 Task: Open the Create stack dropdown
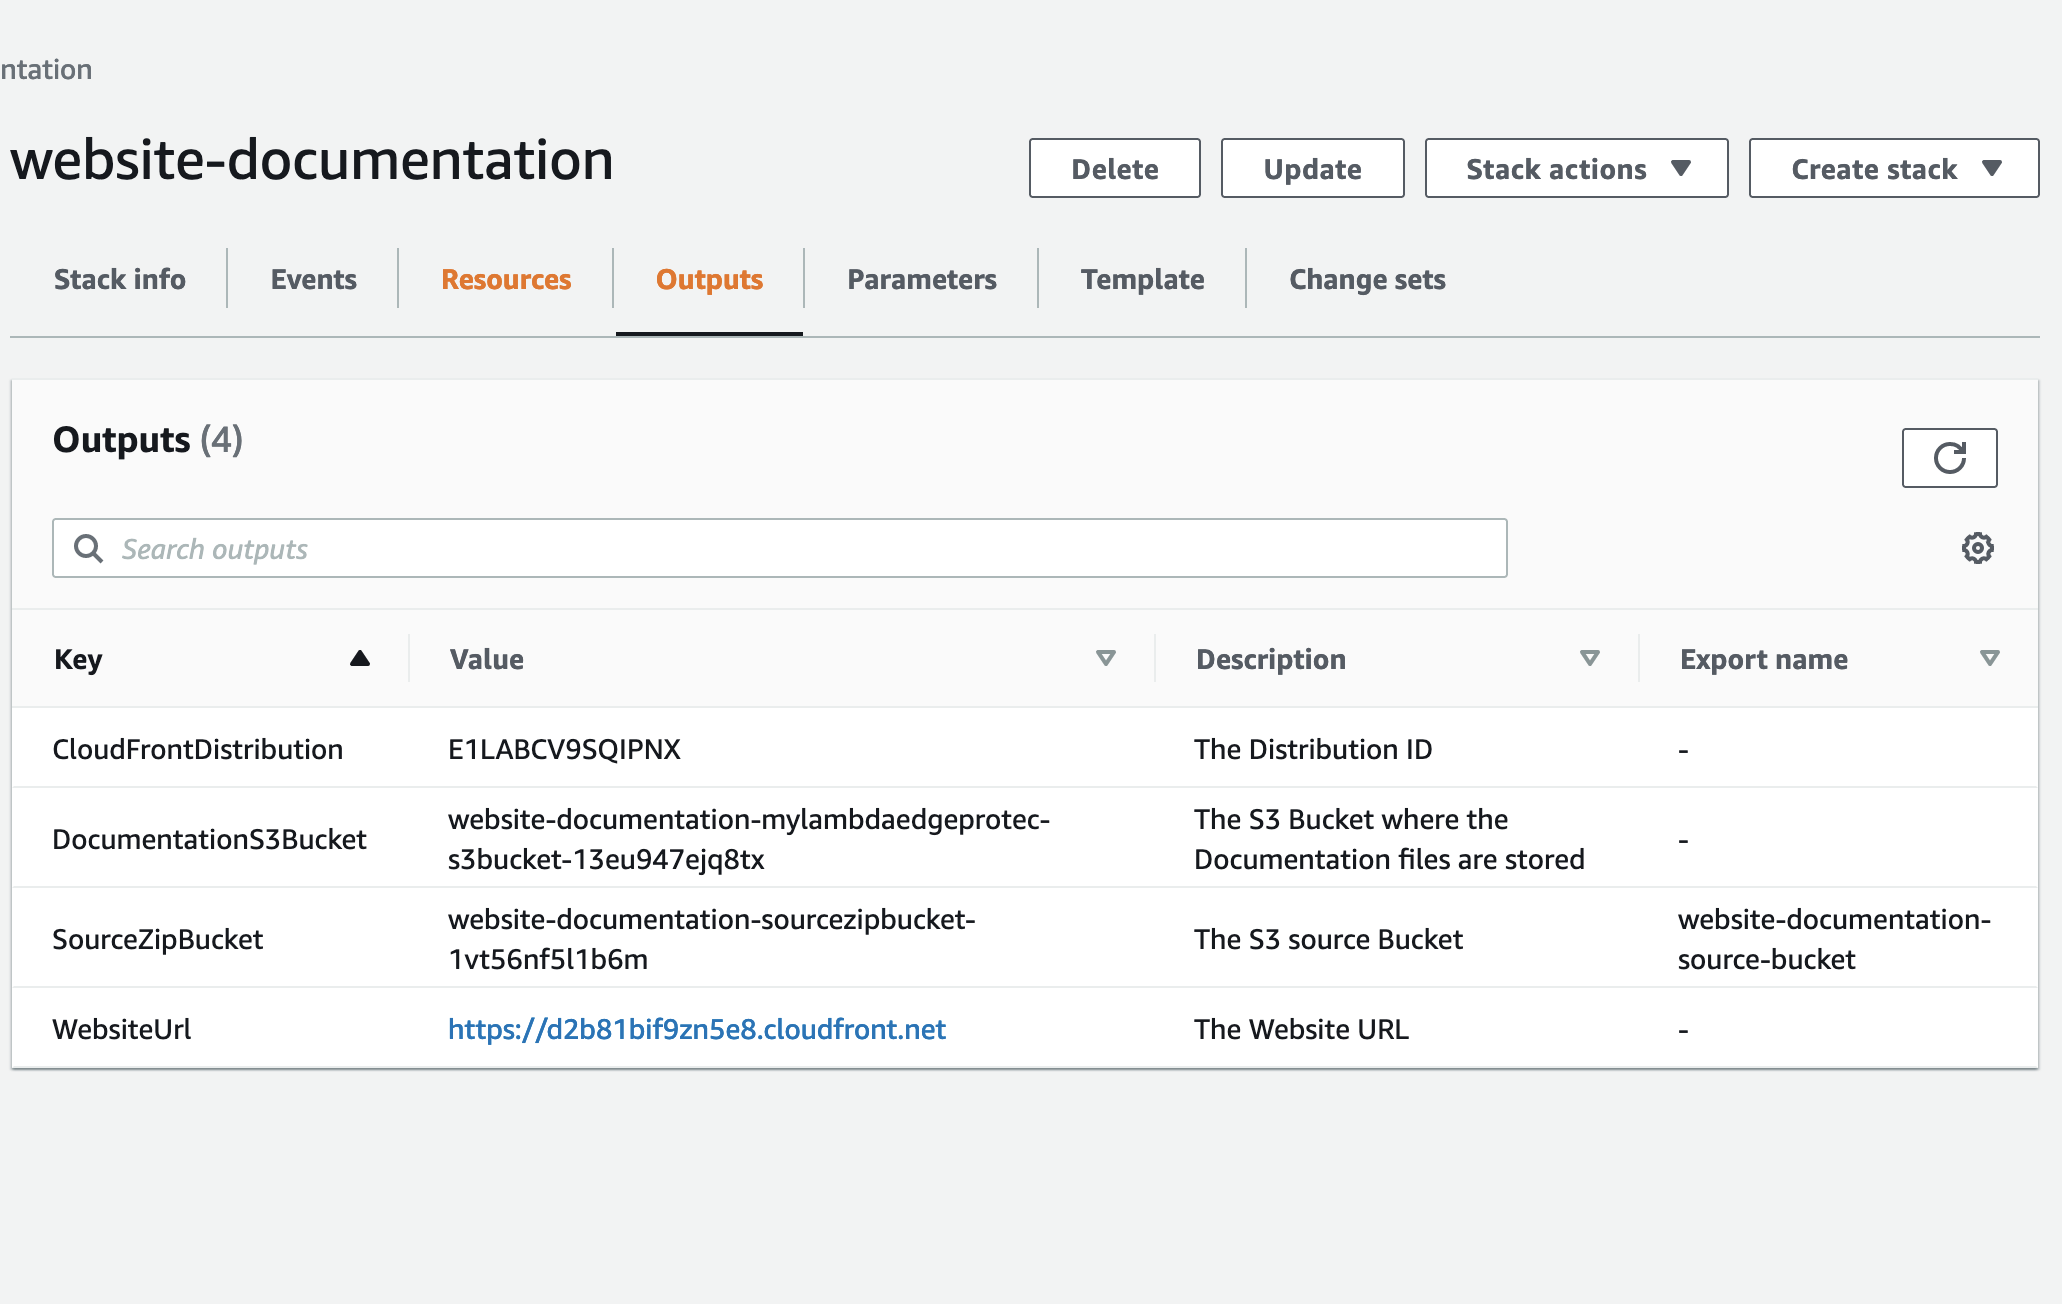[x=1892, y=169]
